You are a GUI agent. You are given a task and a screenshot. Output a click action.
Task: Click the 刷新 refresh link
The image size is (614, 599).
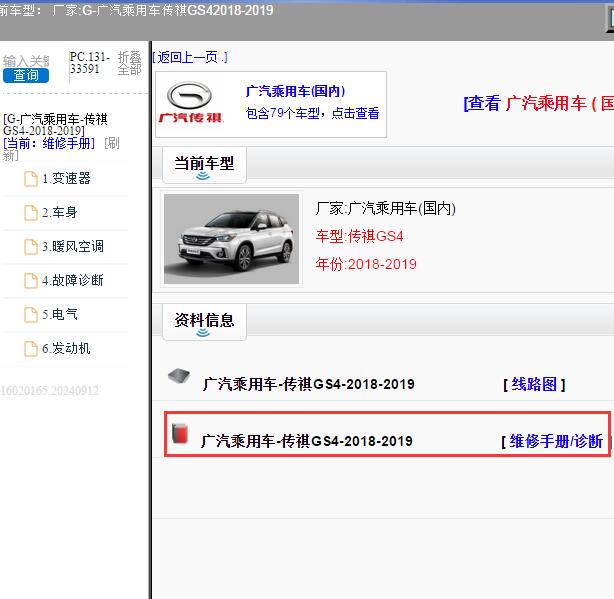pyautogui.click(x=61, y=149)
